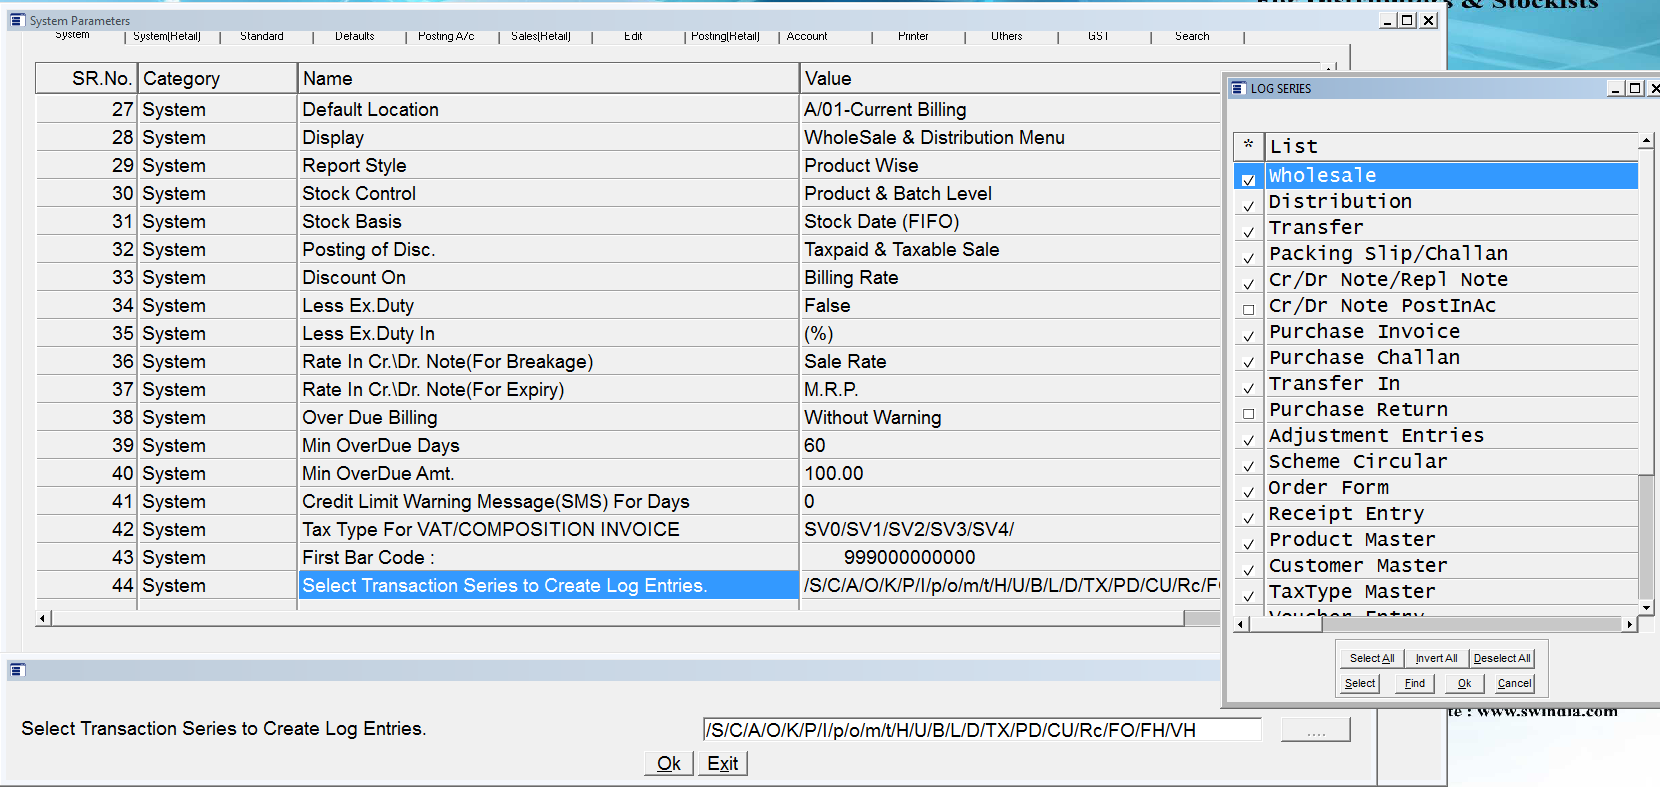Toggle the Purchase Invoice checkbox
1660x787 pixels.
(x=1248, y=336)
